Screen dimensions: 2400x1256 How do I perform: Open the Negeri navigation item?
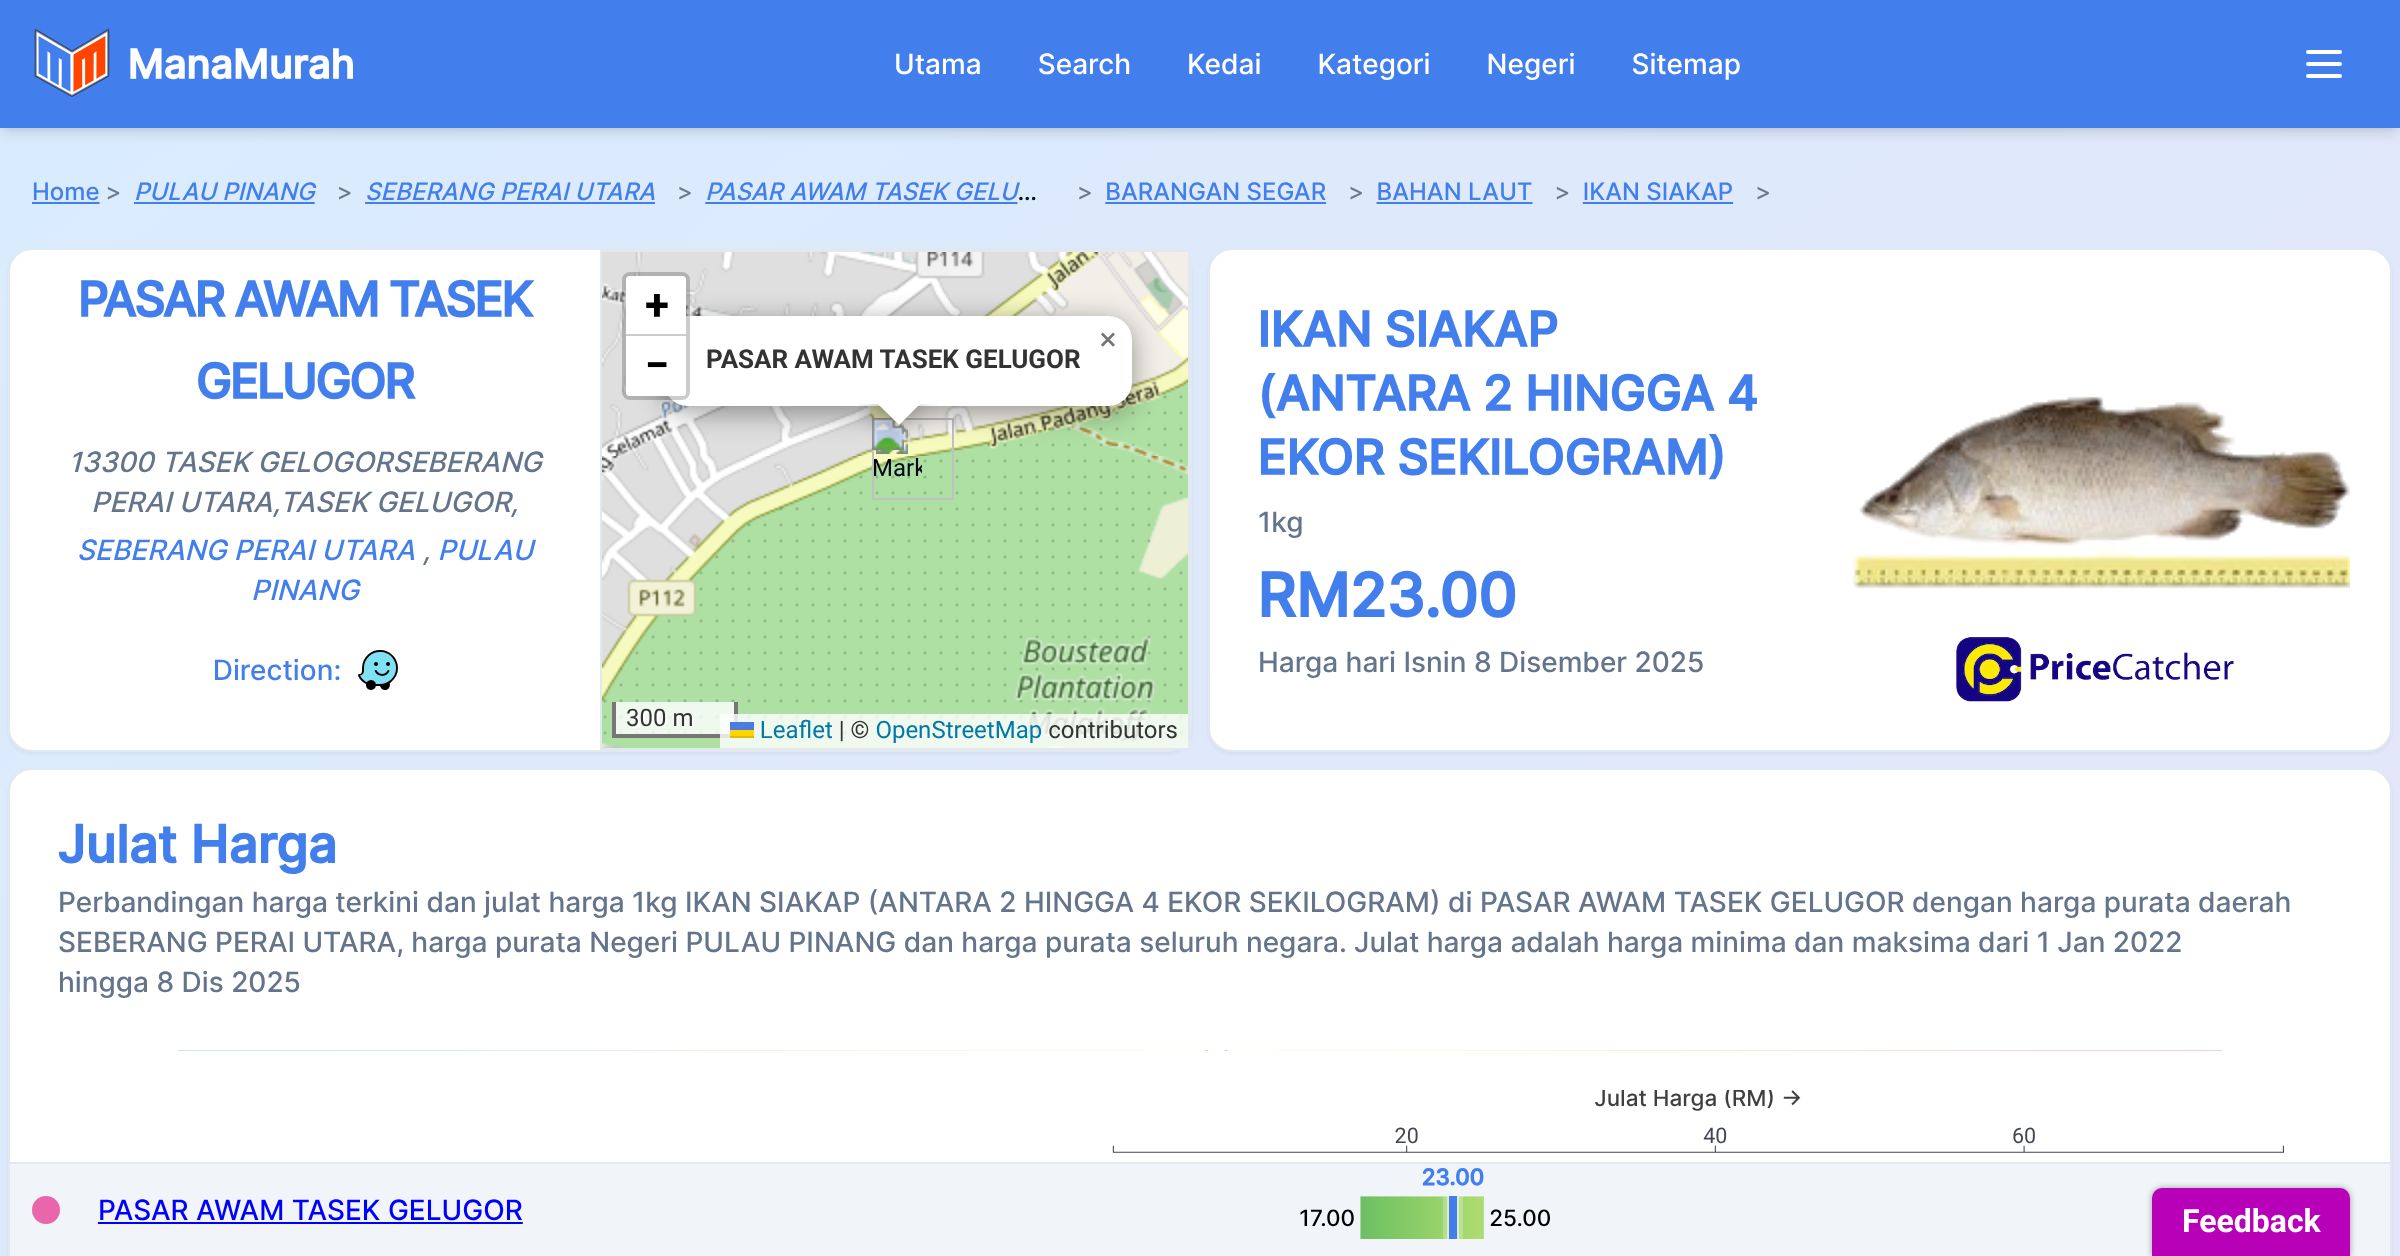click(x=1530, y=64)
